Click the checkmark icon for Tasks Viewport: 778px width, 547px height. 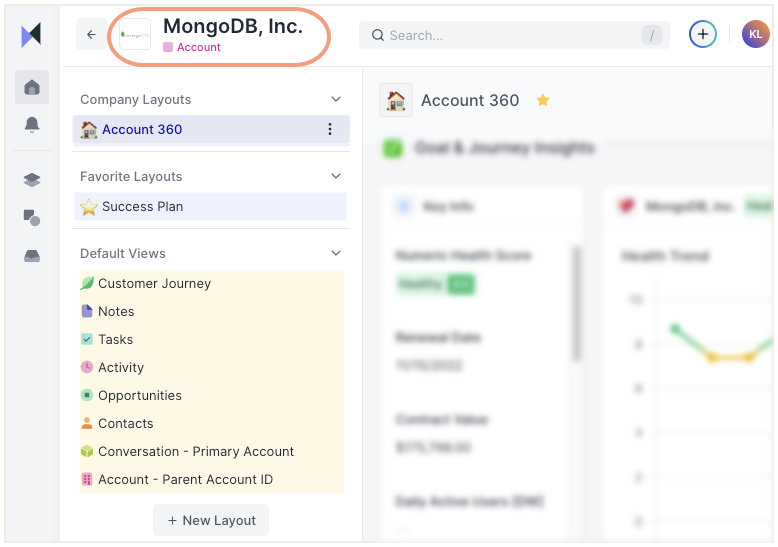click(x=87, y=339)
